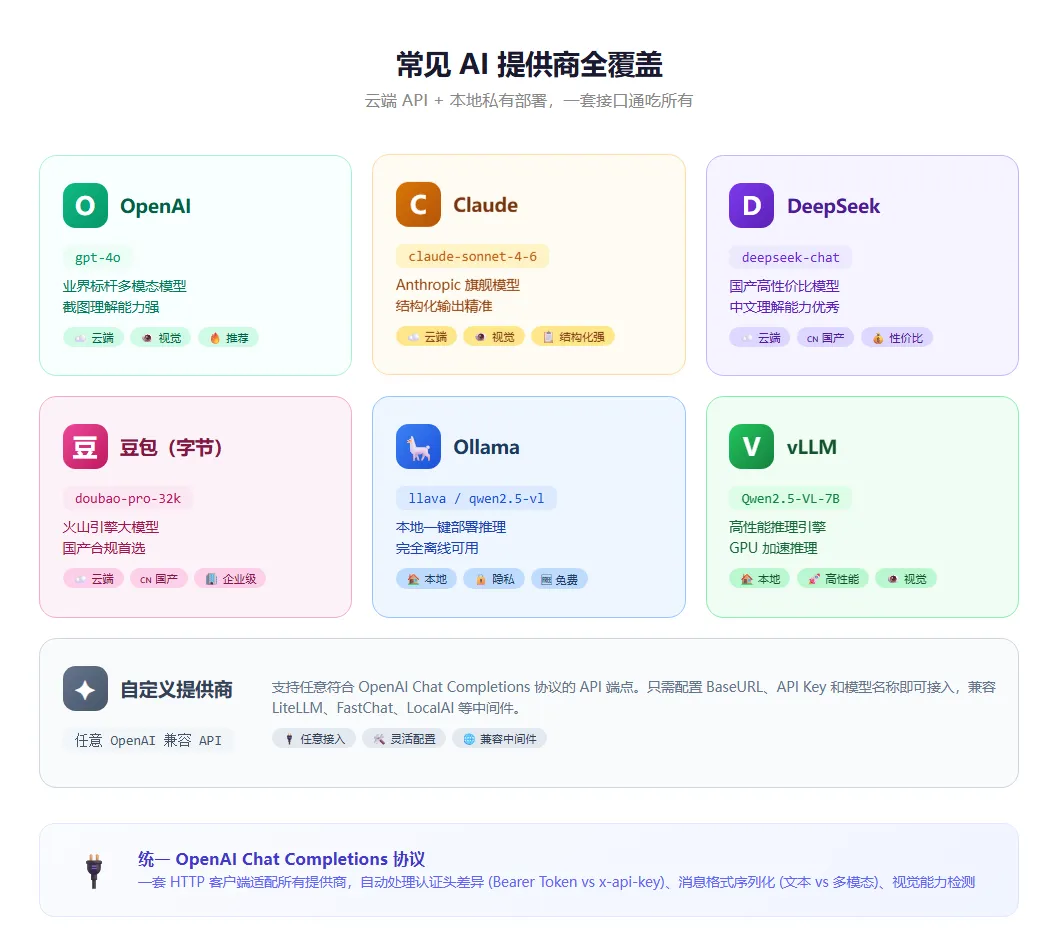Click the 统一 OpenAI Chat Completions 协议 heading

point(281,858)
